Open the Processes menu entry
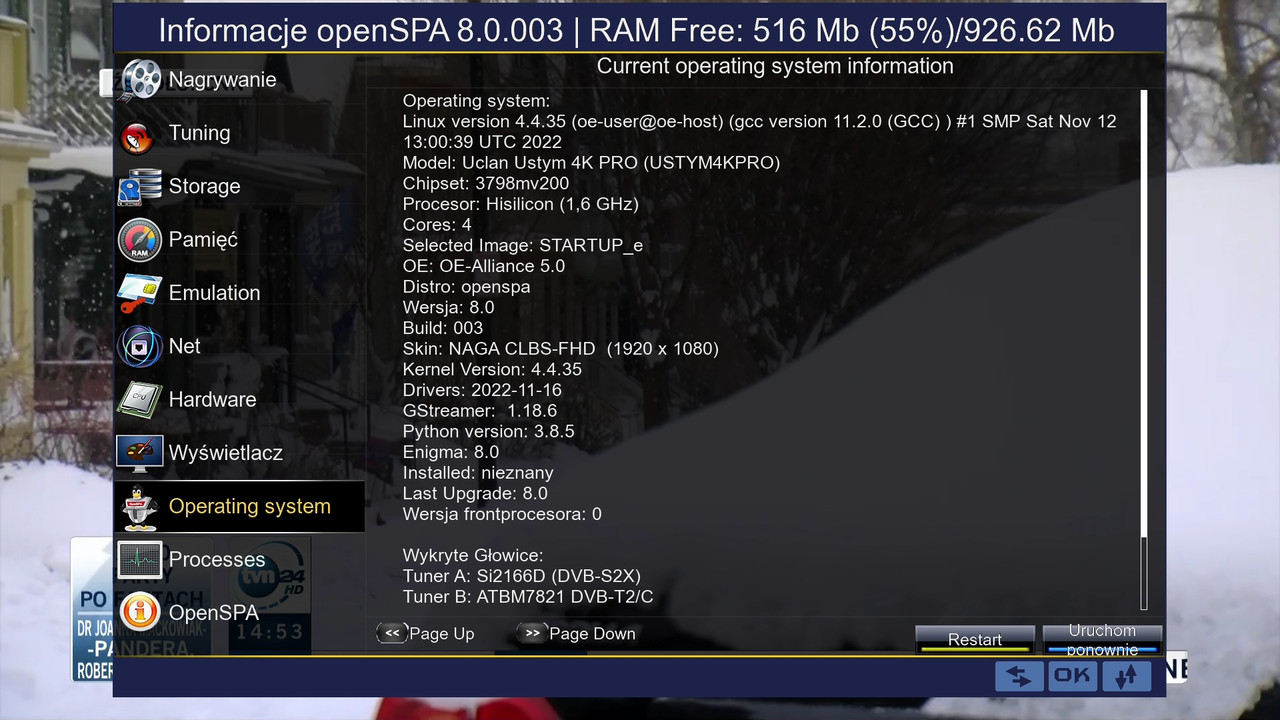1280x720 pixels. pos(239,559)
